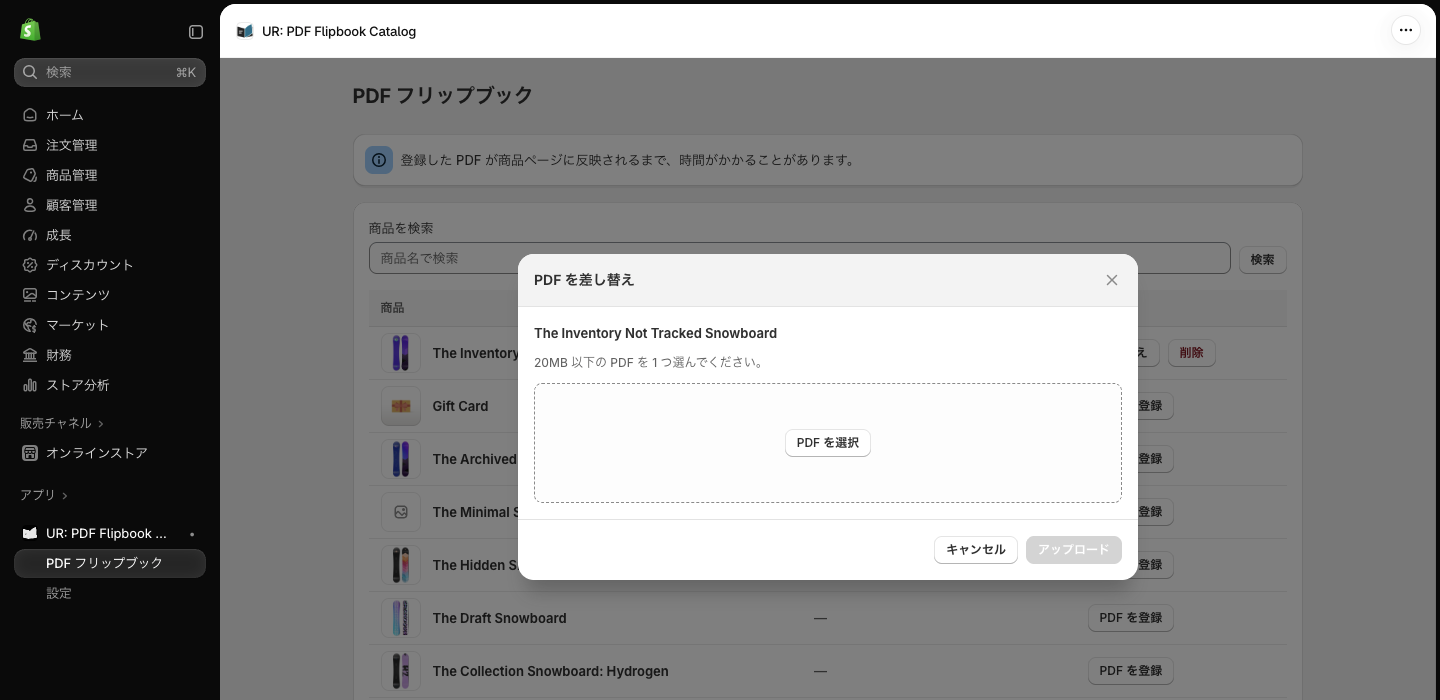Click the 顧客管理 customers icon

coord(30,205)
